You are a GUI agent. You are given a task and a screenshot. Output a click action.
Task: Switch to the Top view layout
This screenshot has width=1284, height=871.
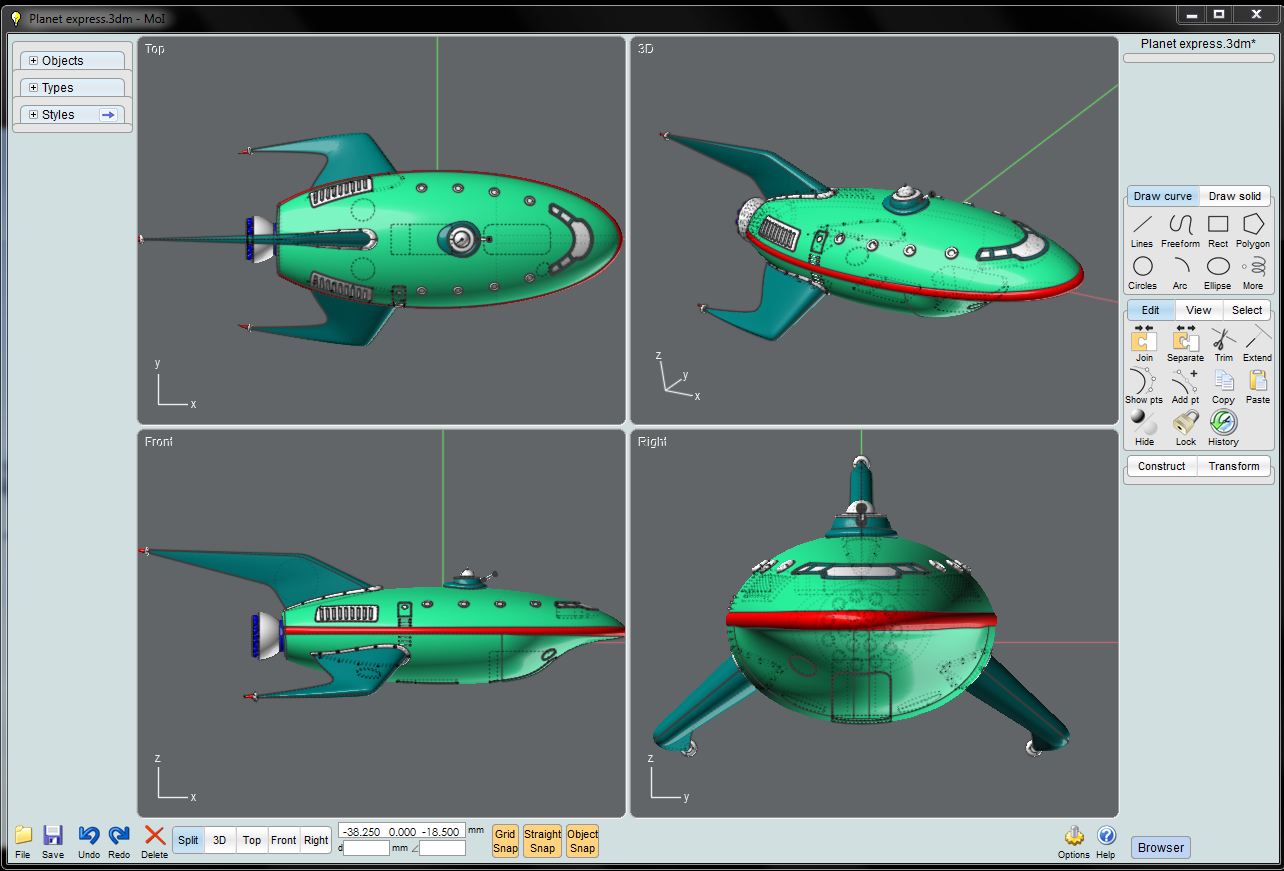(x=252, y=840)
